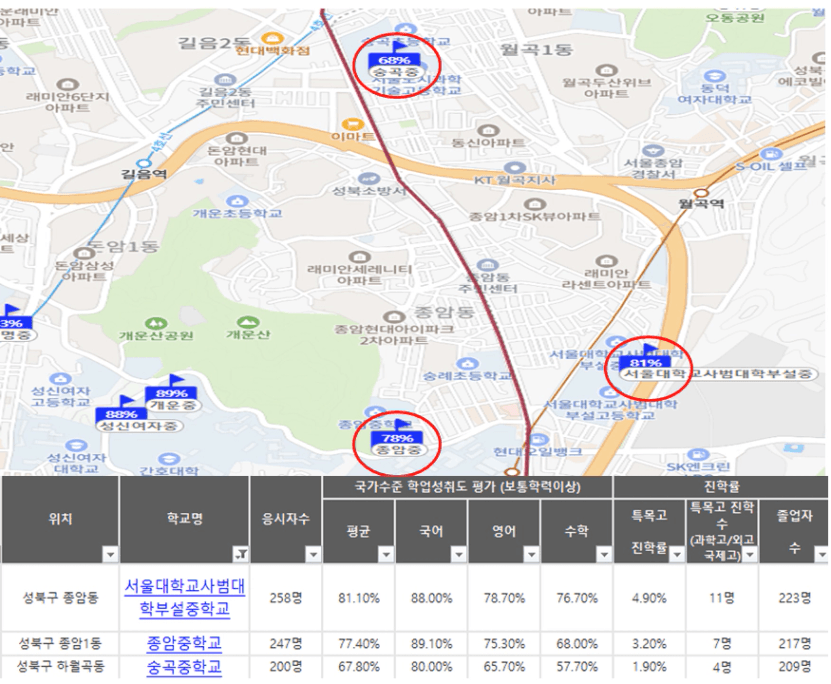Click the 래미안6단지 아파트 building icon
The image size is (831, 684).
tap(68, 85)
